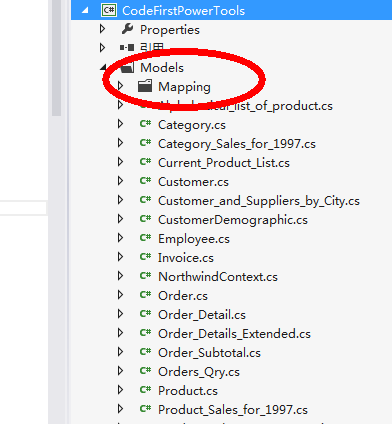Click the vertical scrollbar thumb left of tree
This screenshot has width=392, height=424.
pos(56,58)
